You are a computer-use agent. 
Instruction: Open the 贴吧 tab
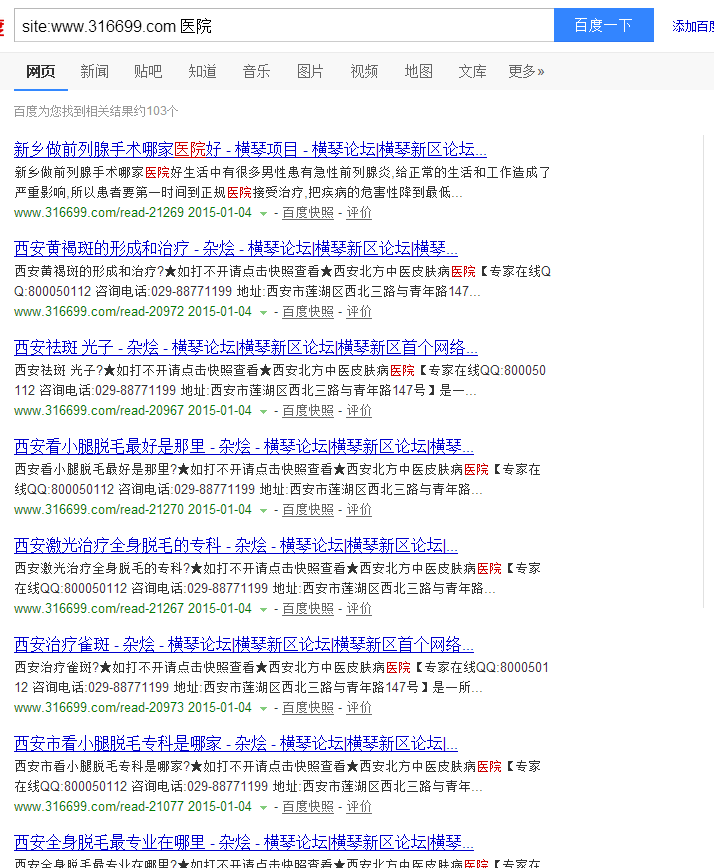click(x=148, y=71)
